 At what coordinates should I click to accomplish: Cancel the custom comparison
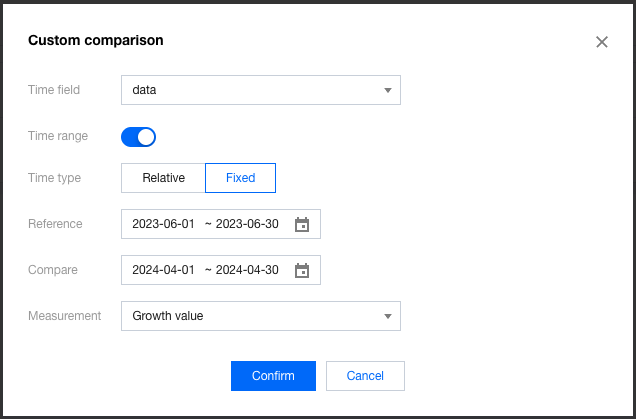pos(365,376)
